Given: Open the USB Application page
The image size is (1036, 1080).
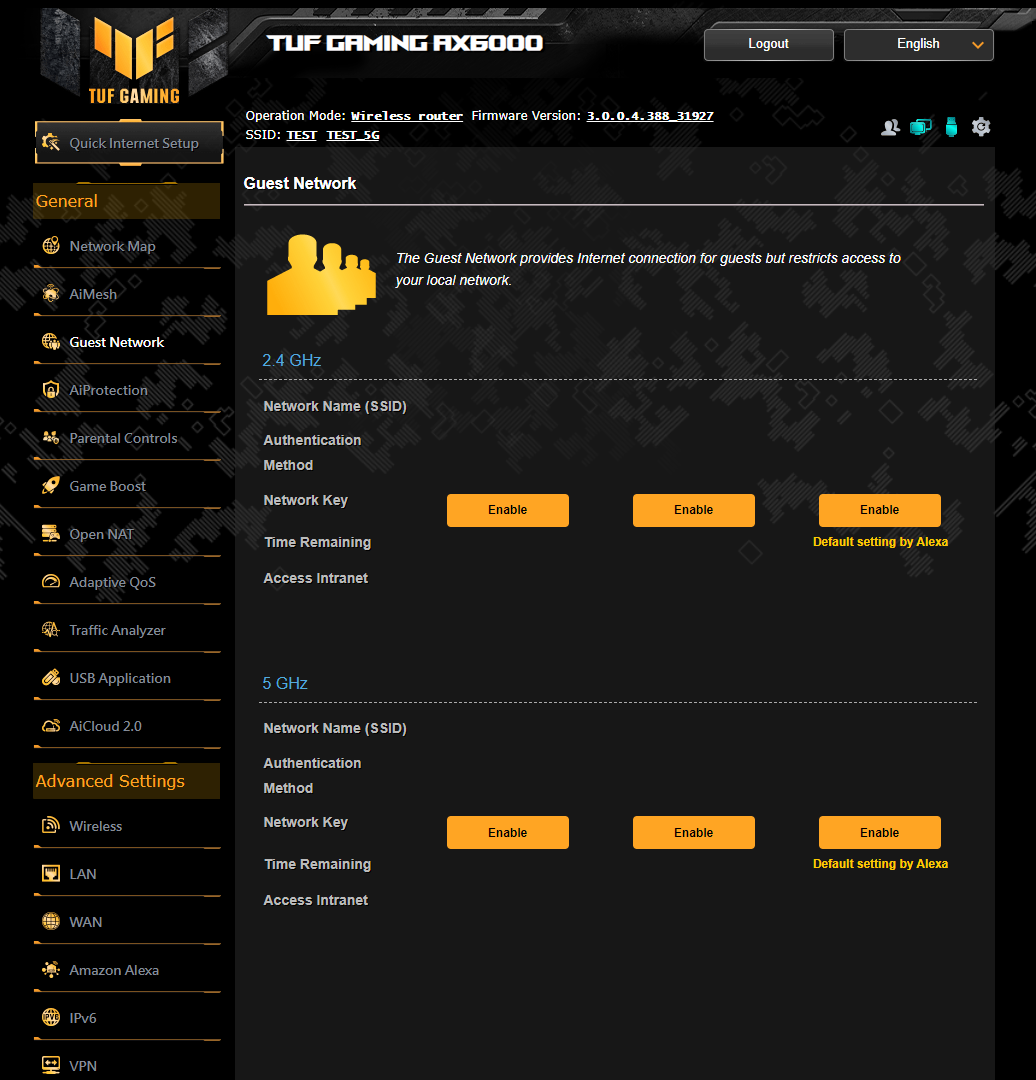Looking at the screenshot, I should (120, 678).
